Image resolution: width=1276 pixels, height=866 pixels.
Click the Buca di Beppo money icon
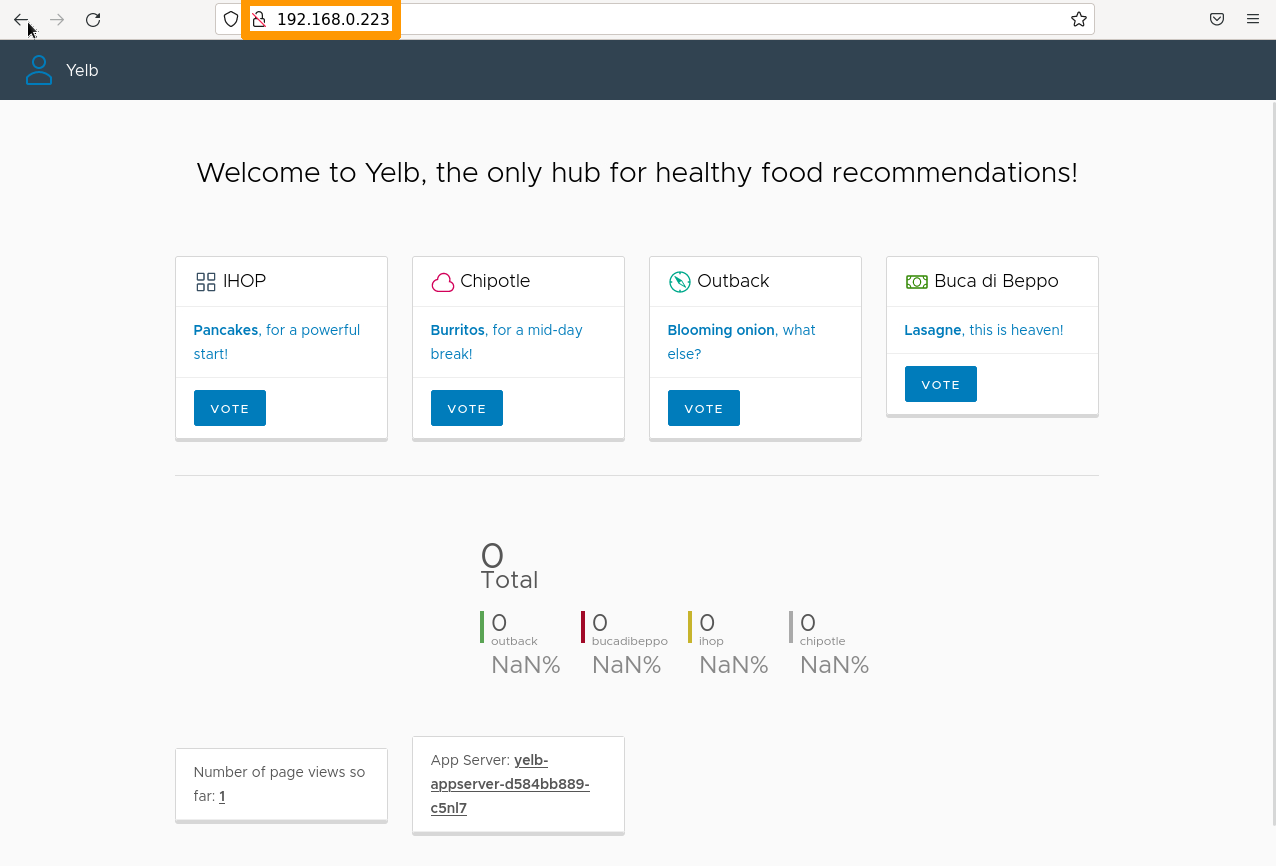tap(917, 282)
